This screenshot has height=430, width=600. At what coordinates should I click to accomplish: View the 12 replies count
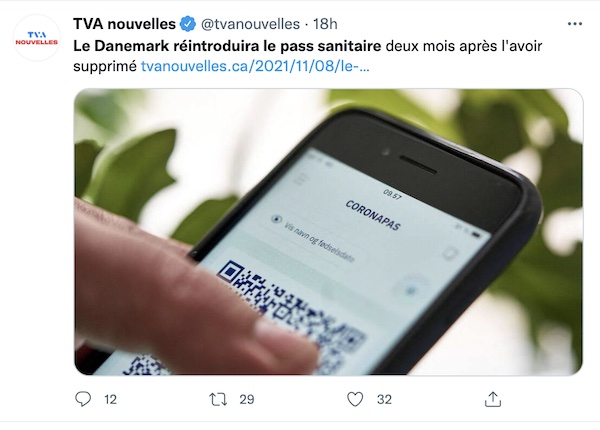pos(110,399)
